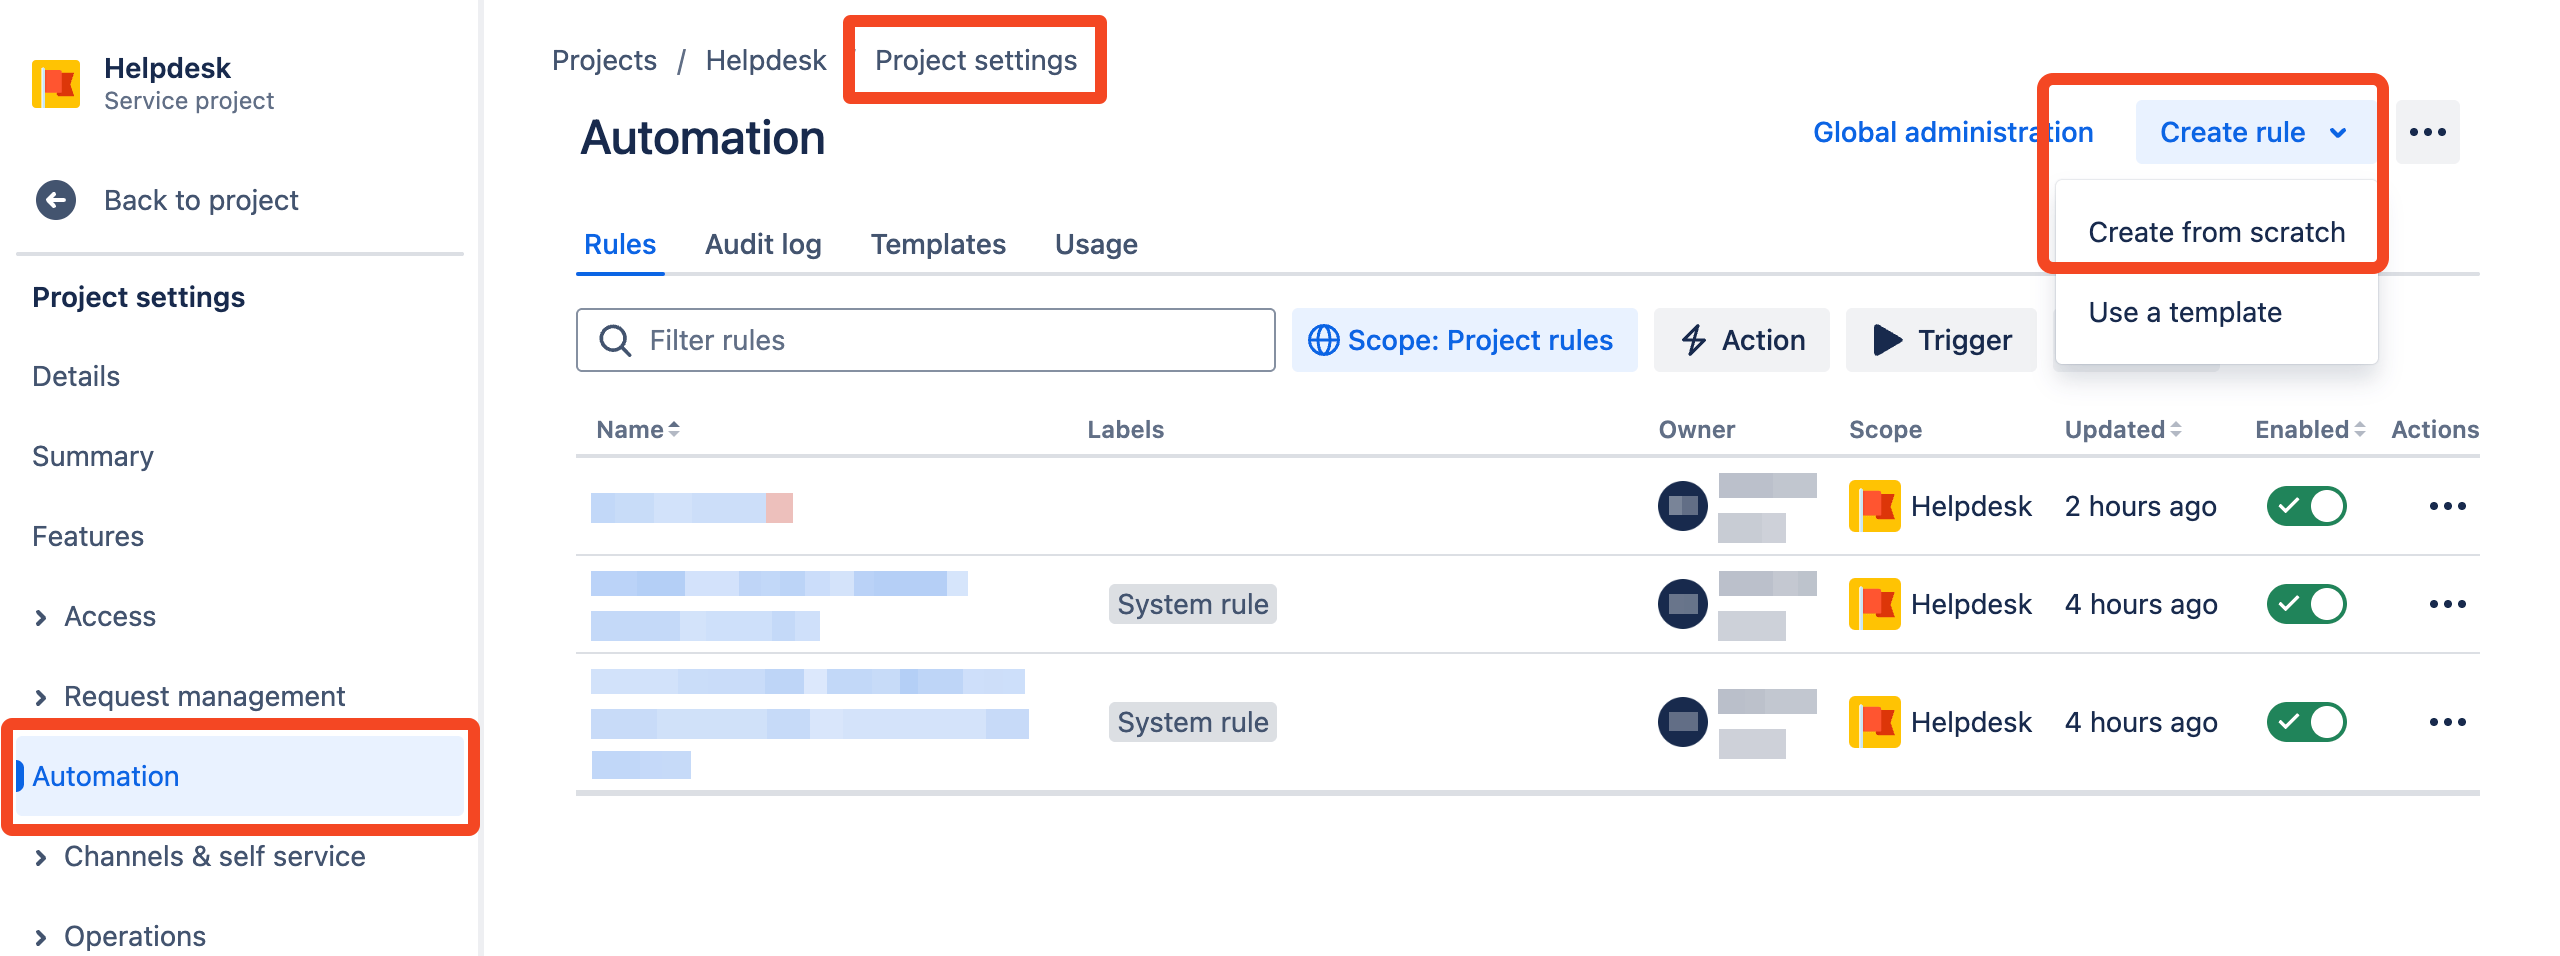The width and height of the screenshot is (2560, 956).
Task: Click the Helpdesk project flag logo in sidebar
Action: click(x=56, y=84)
